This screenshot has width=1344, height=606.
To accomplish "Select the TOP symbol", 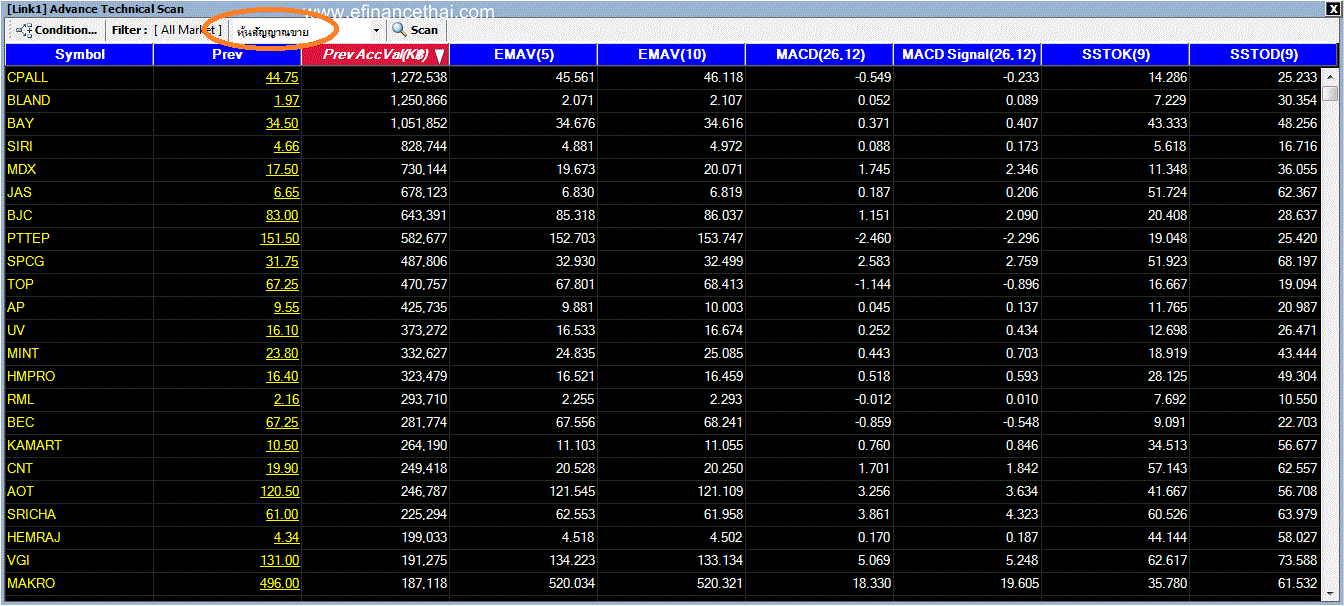I will click(x=20, y=284).
